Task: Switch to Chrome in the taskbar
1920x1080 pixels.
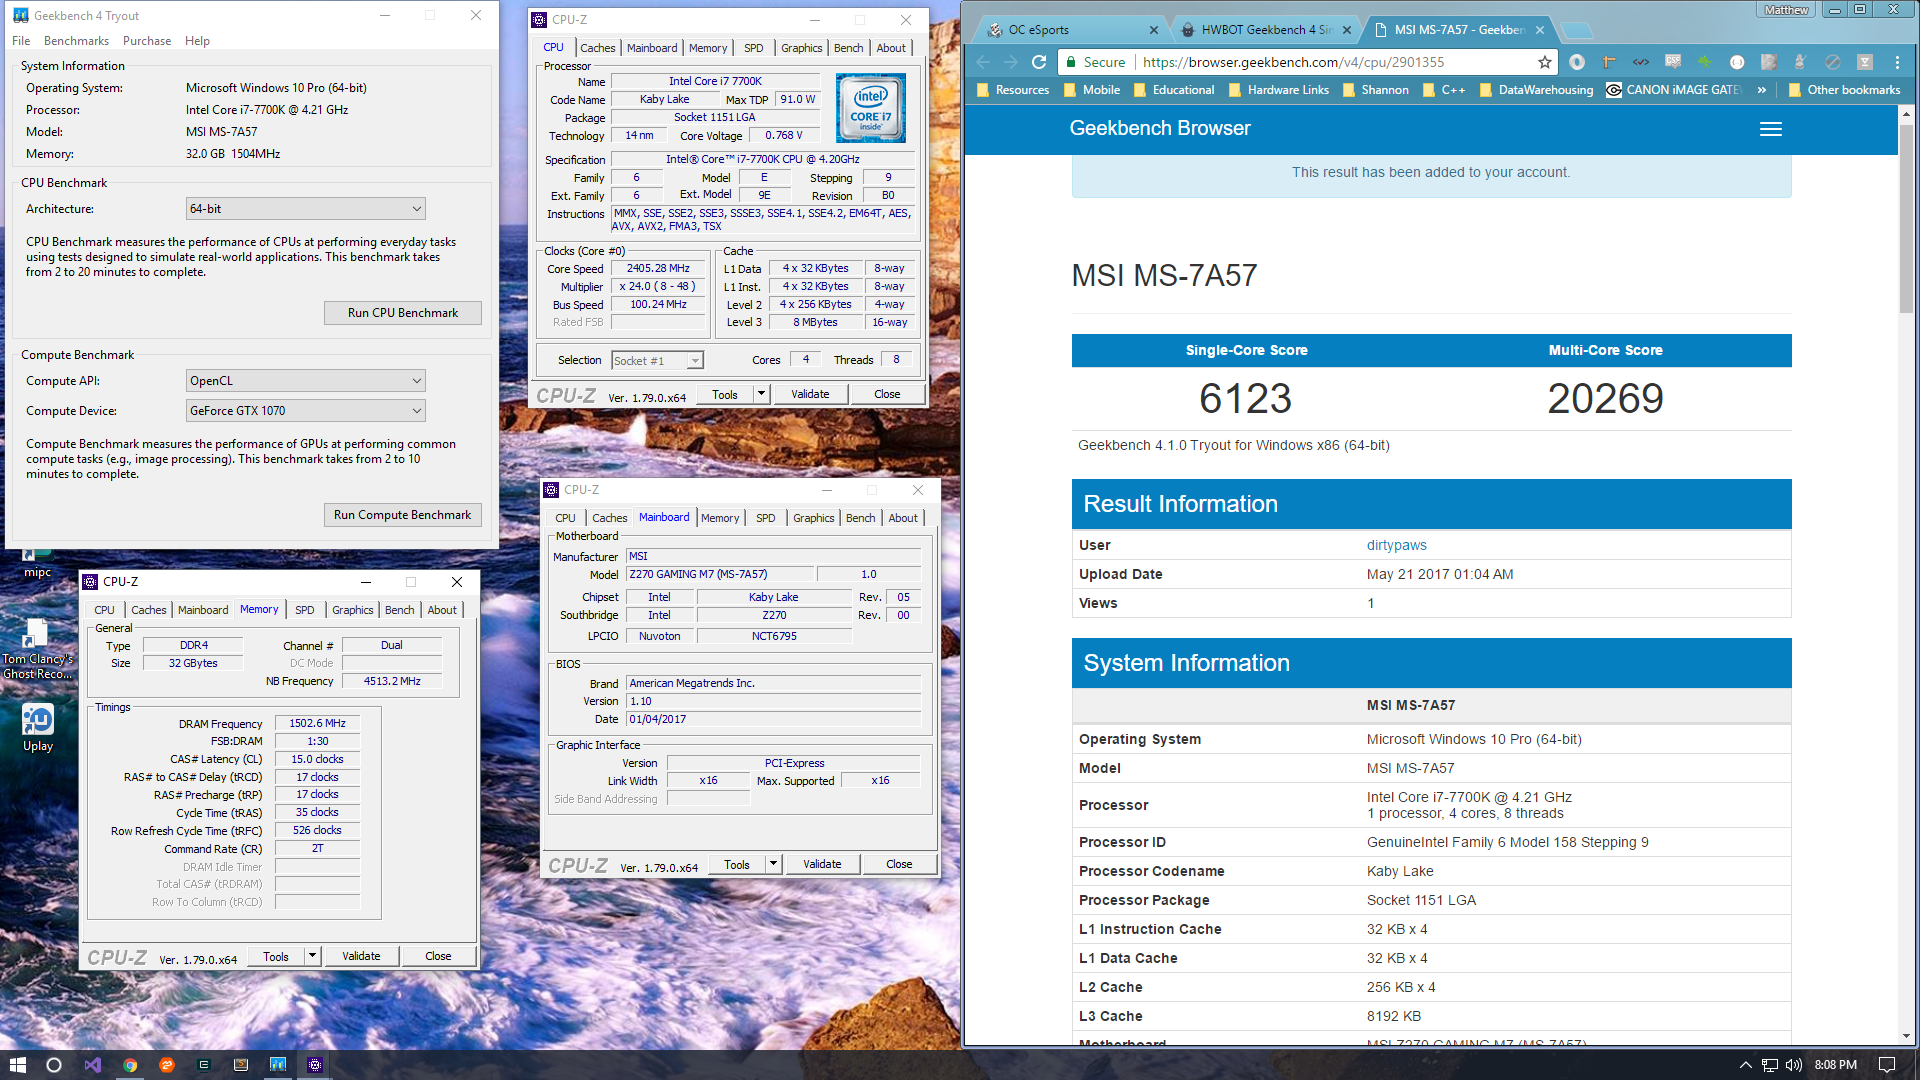Action: 130,1065
